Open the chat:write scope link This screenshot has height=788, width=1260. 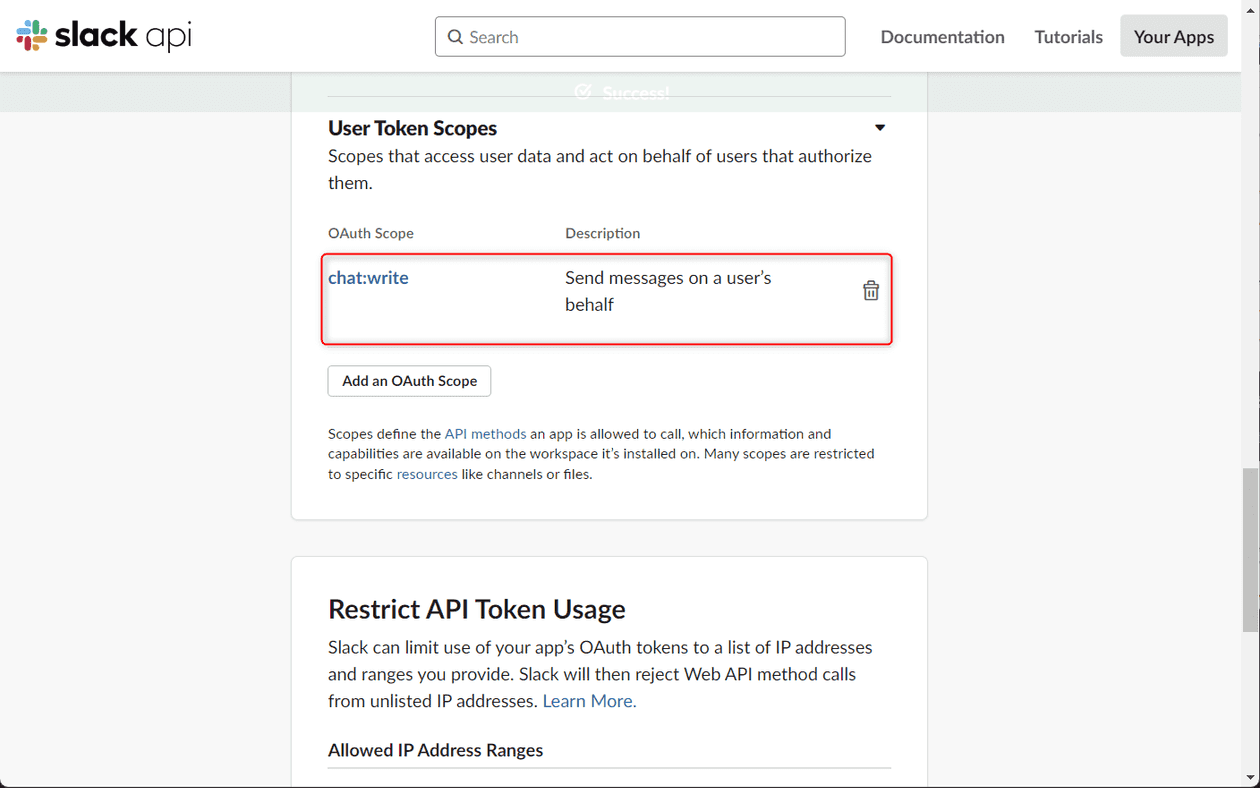368,278
